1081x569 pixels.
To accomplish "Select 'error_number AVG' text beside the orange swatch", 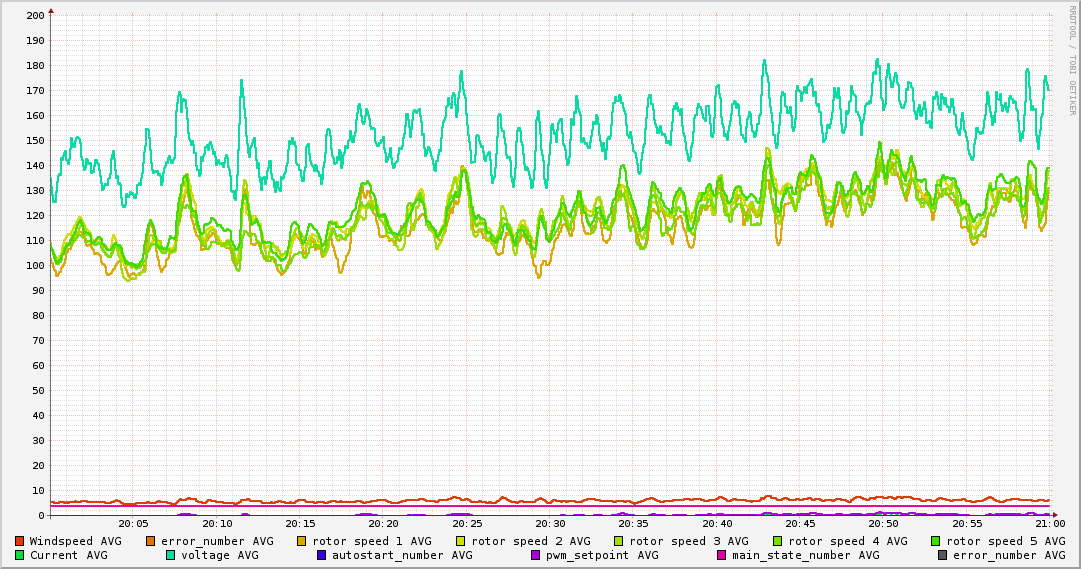I will coord(217,542).
